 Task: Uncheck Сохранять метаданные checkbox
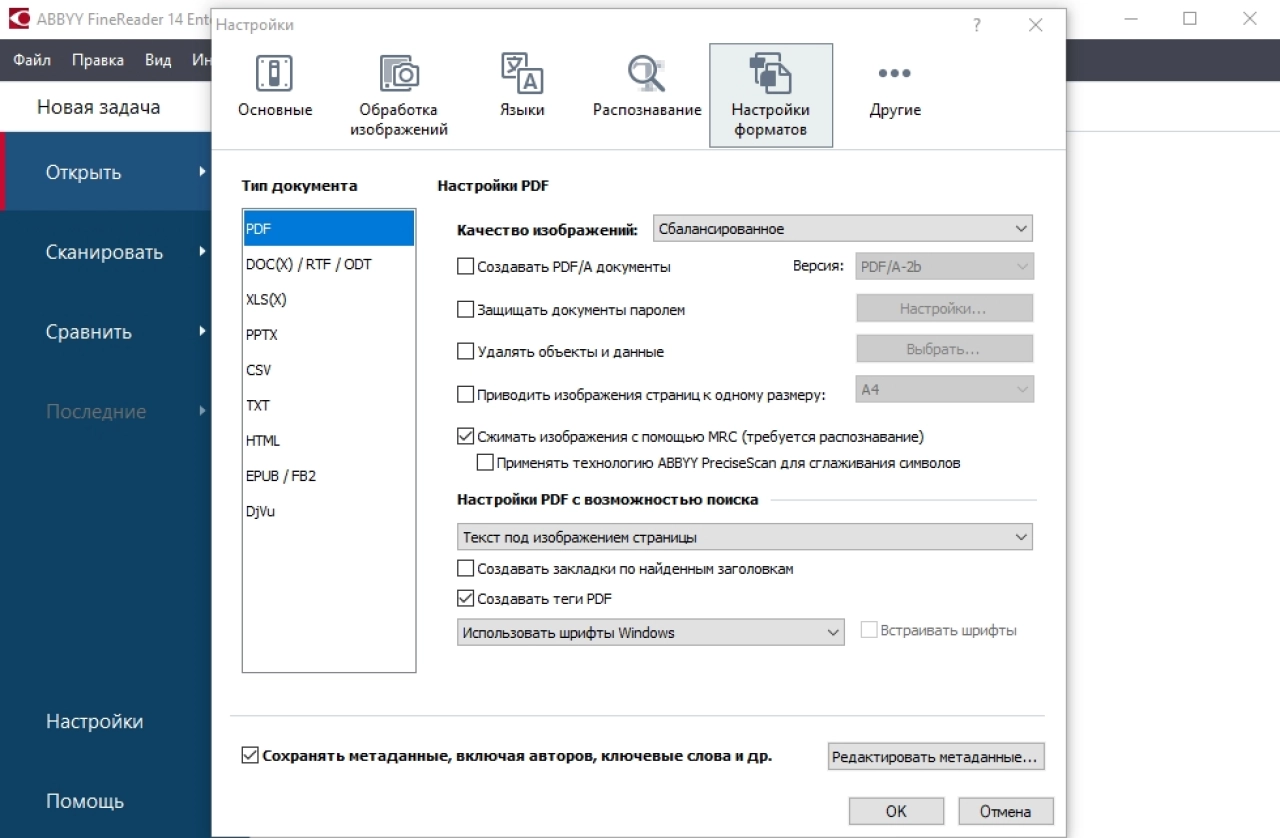[x=250, y=757]
